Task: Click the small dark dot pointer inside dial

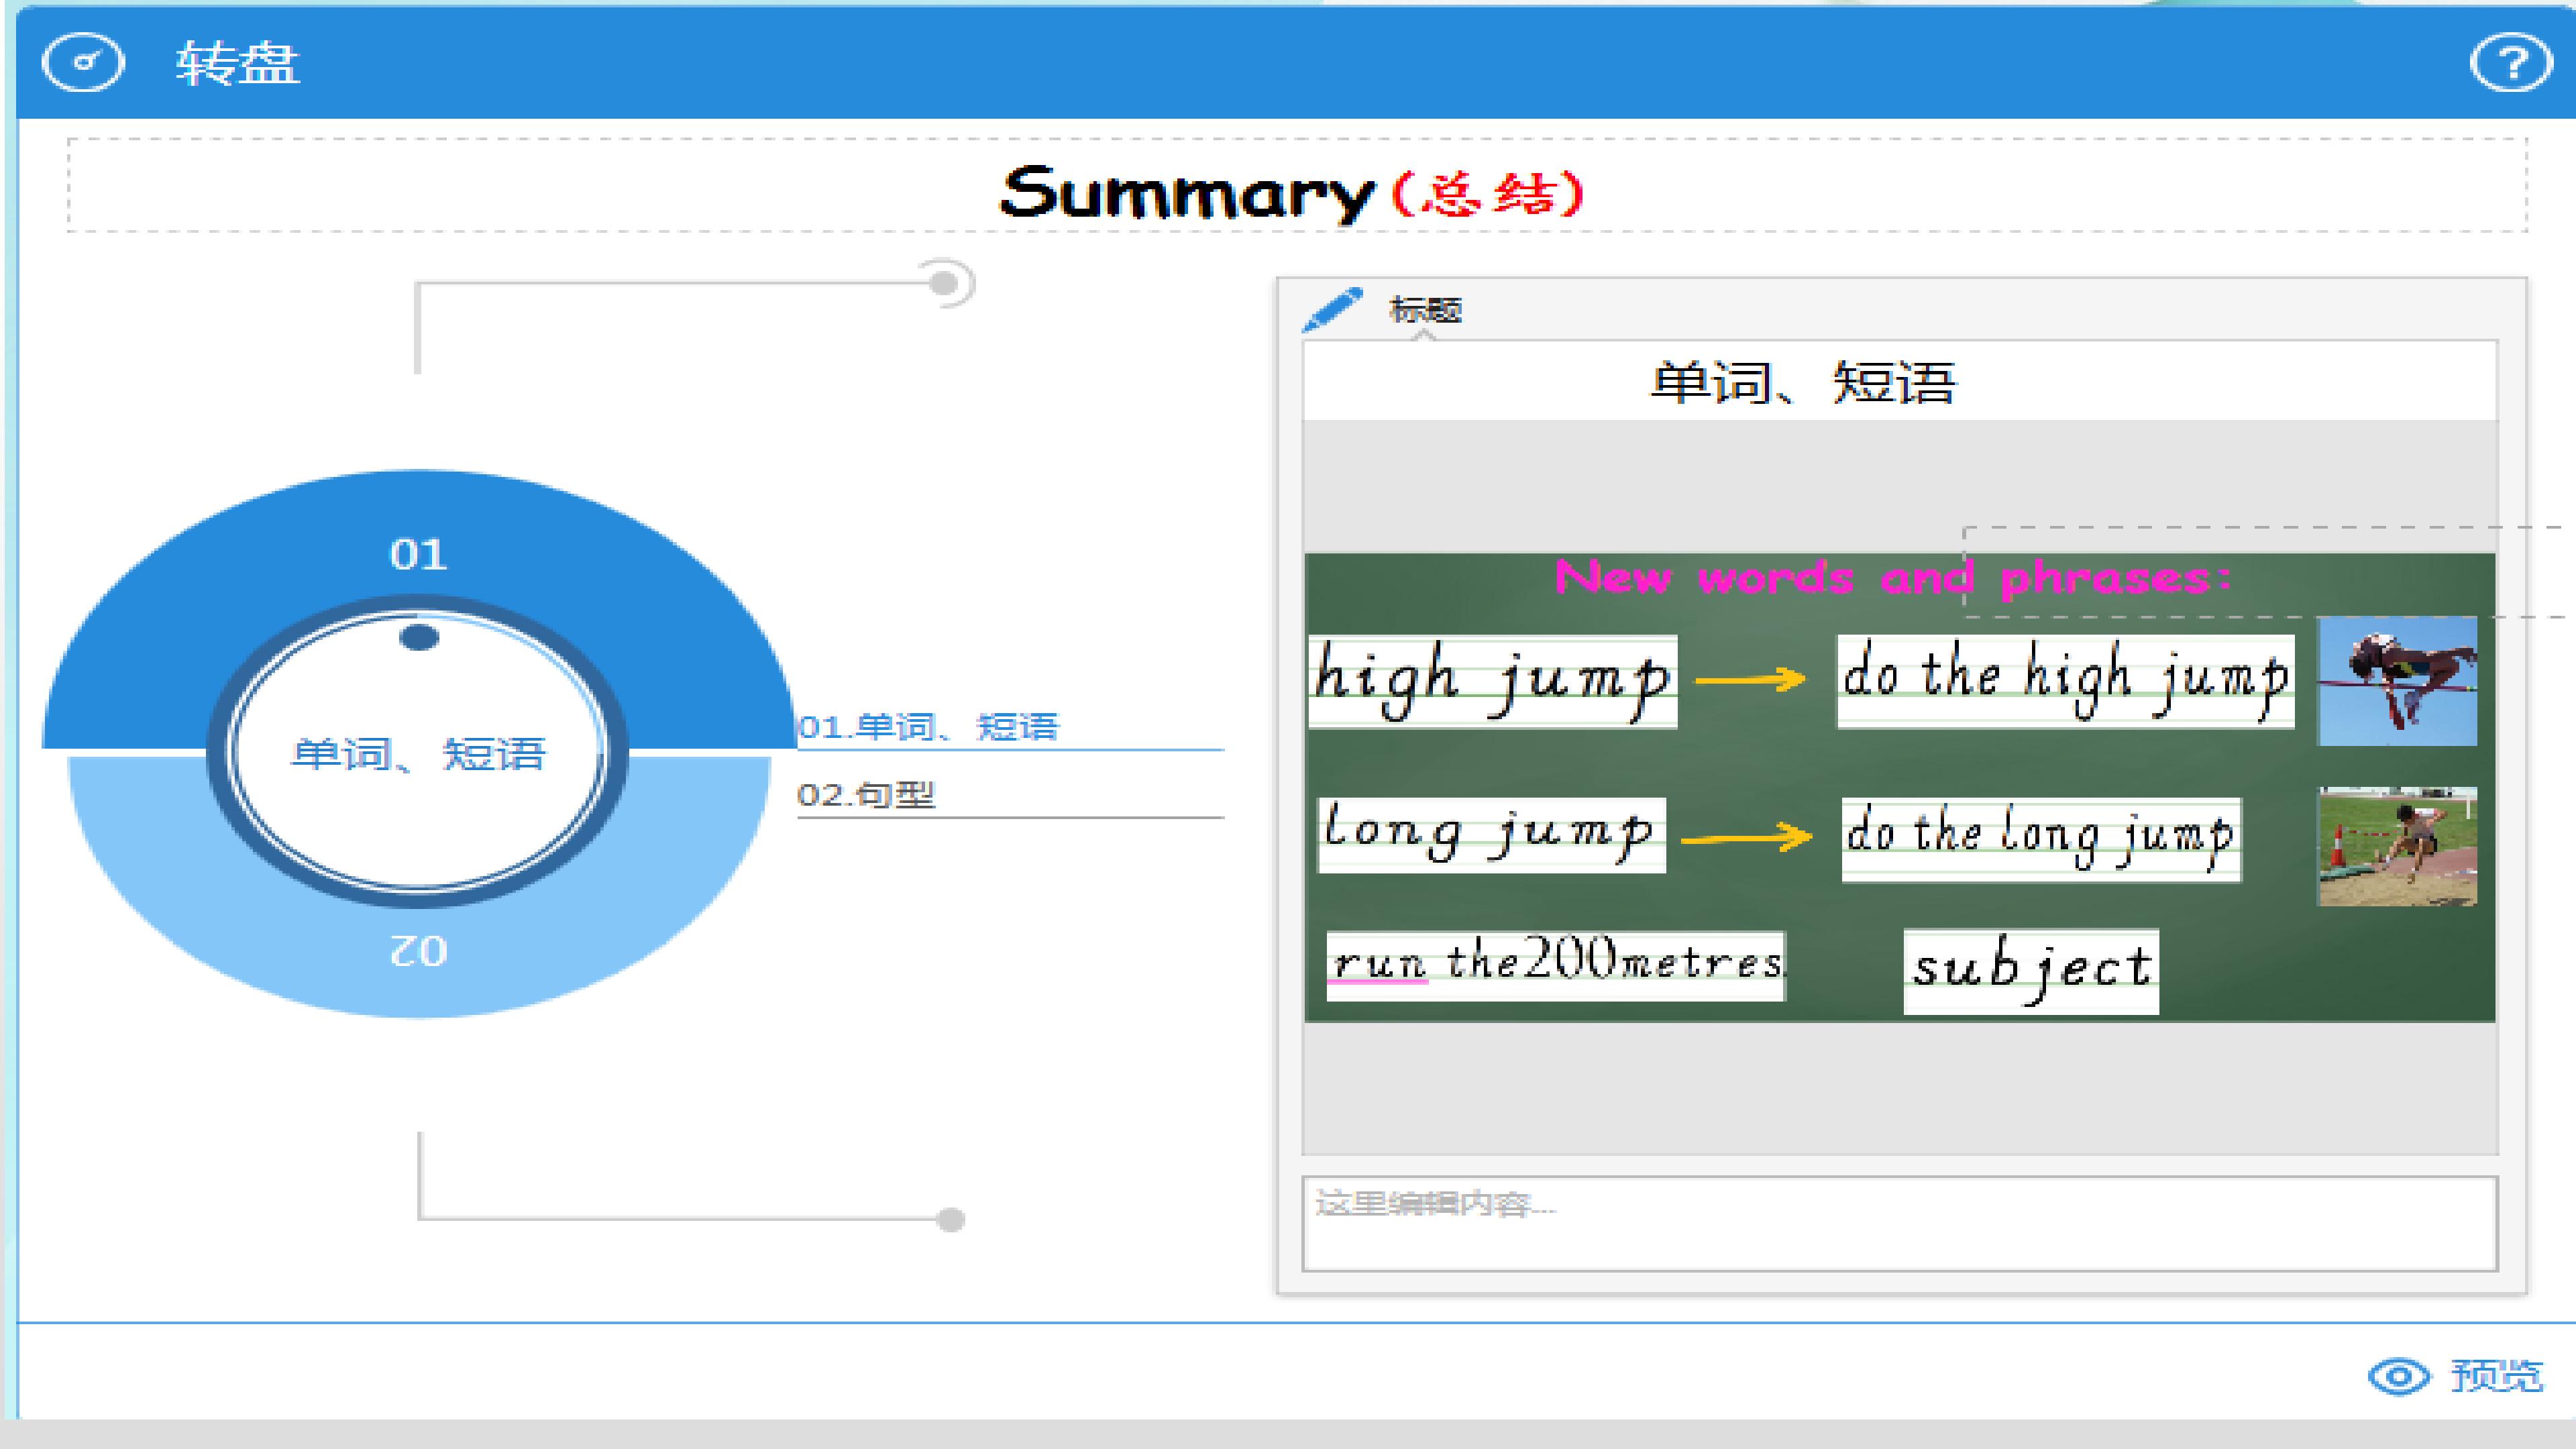Action: click(x=419, y=637)
